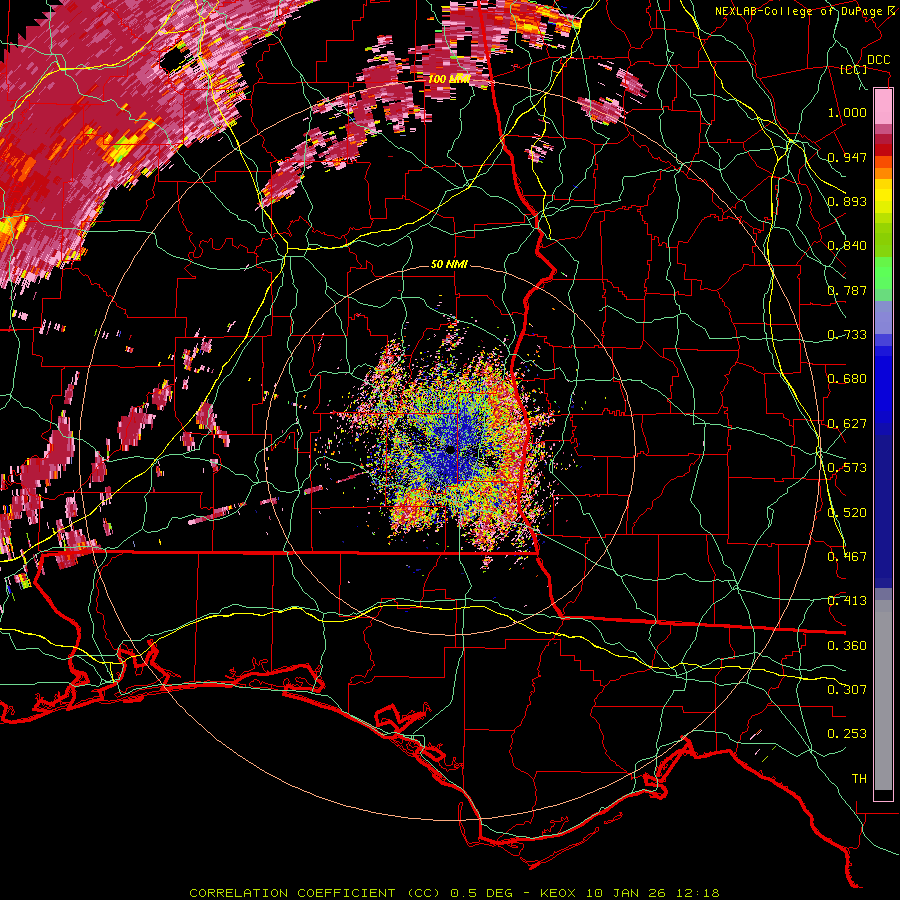Click the 0.947 legend value
900x900 pixels.
[x=847, y=157]
